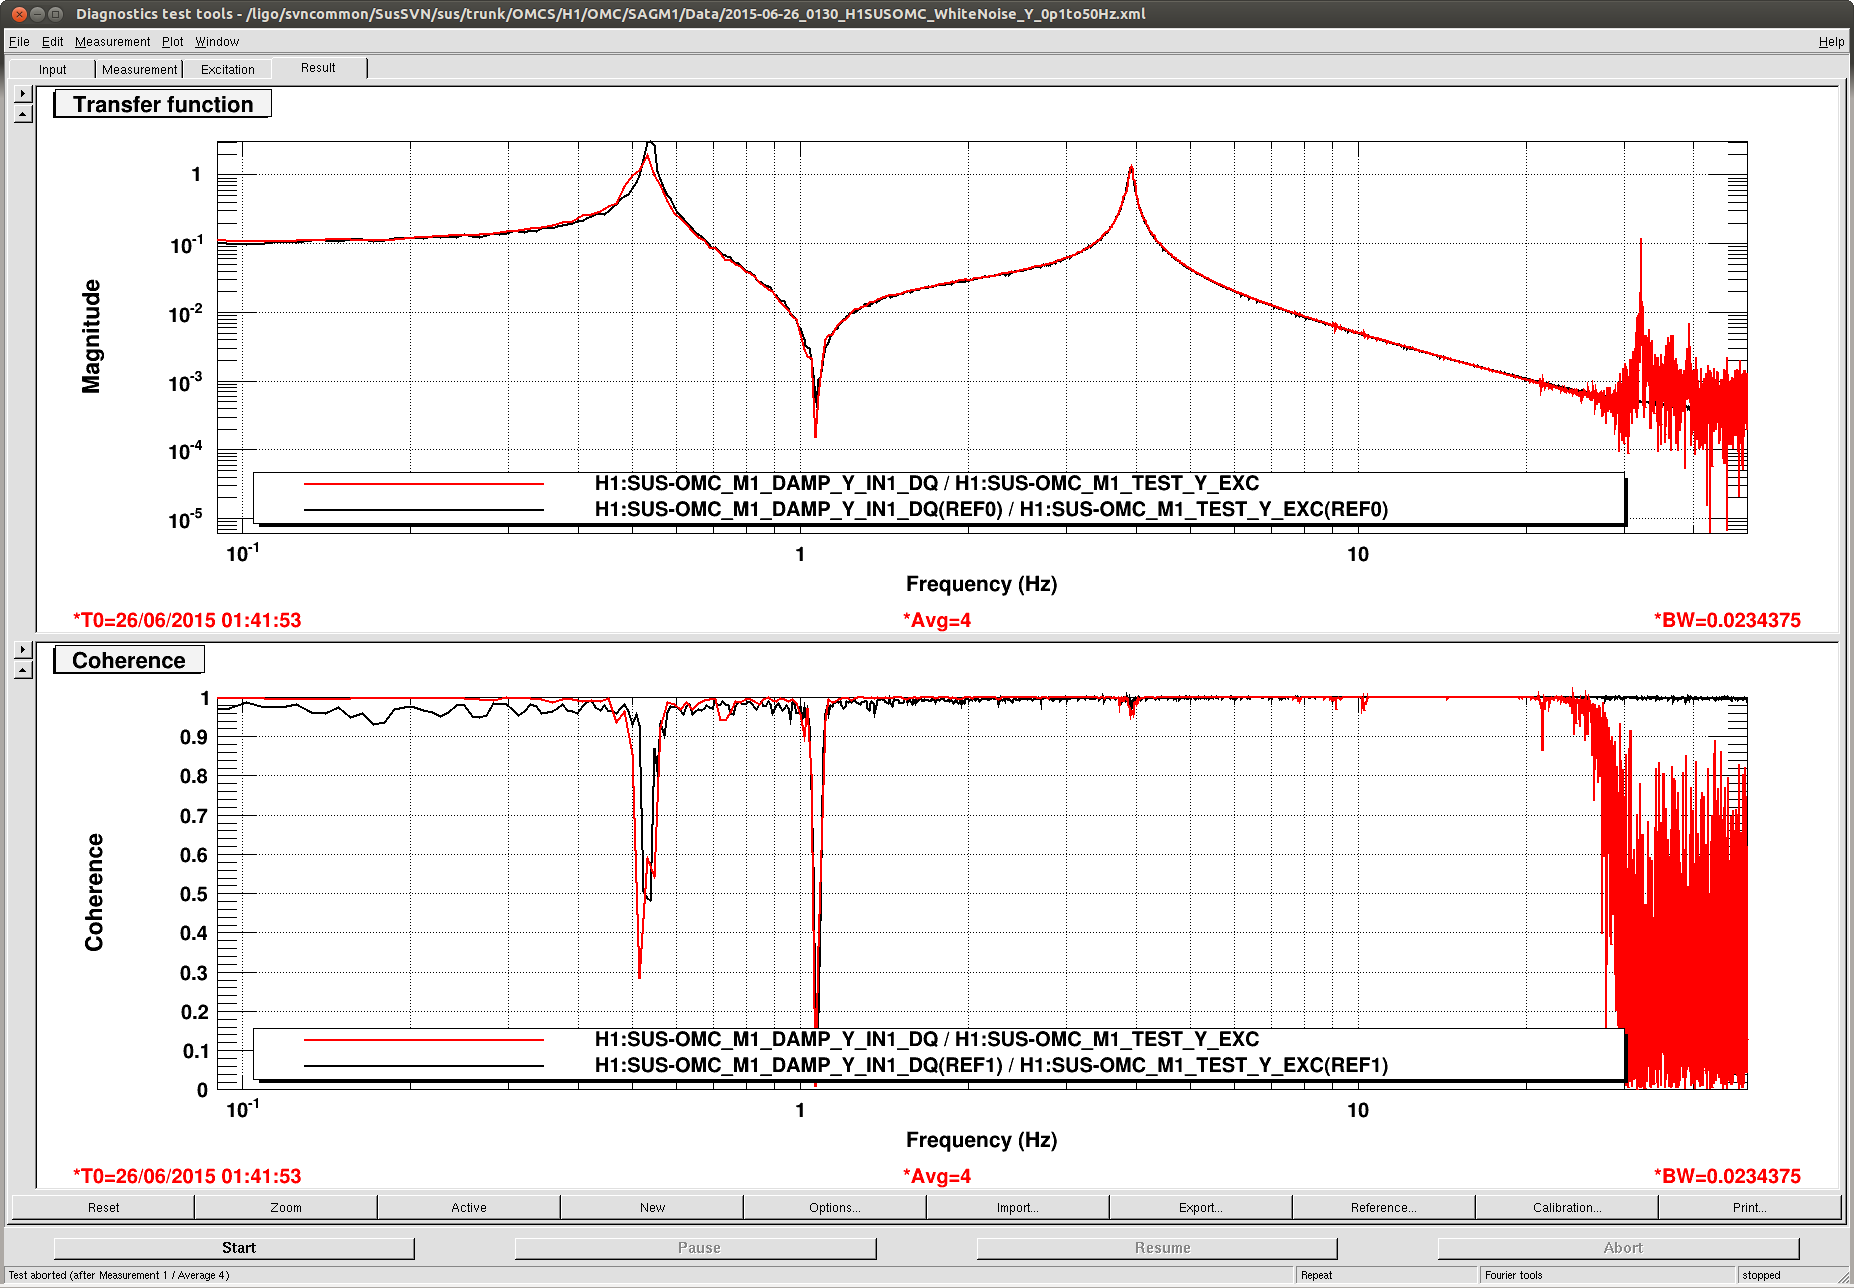The height and width of the screenshot is (1288, 1854).
Task: Click the Fourier tools status bar field
Action: tap(1607, 1275)
